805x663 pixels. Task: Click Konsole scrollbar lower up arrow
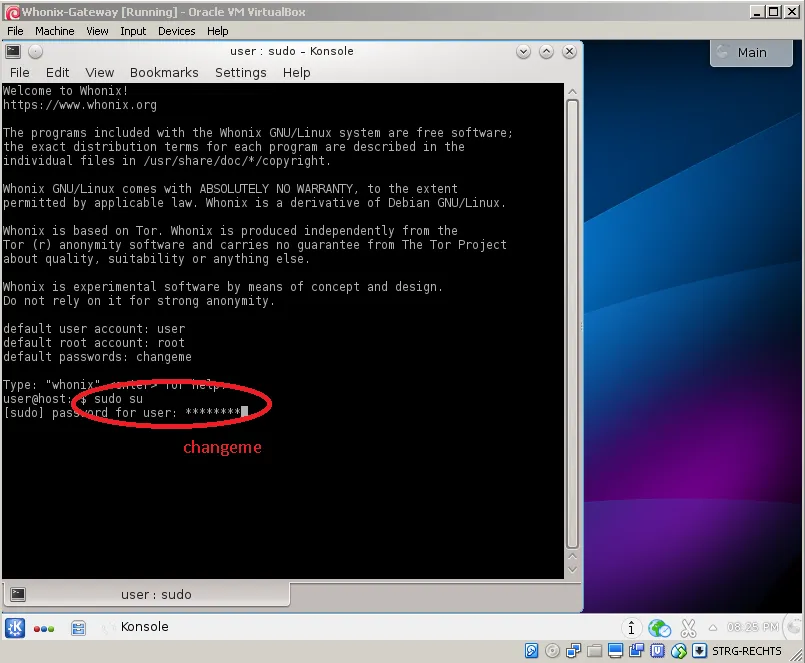572,556
